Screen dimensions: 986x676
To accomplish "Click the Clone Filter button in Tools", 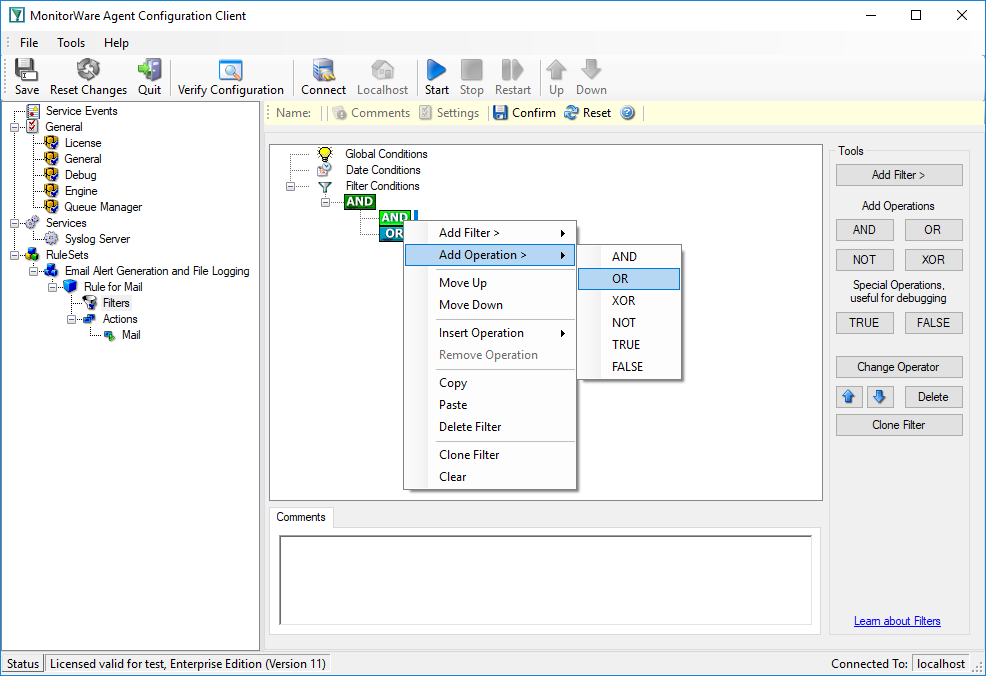I will 899,425.
